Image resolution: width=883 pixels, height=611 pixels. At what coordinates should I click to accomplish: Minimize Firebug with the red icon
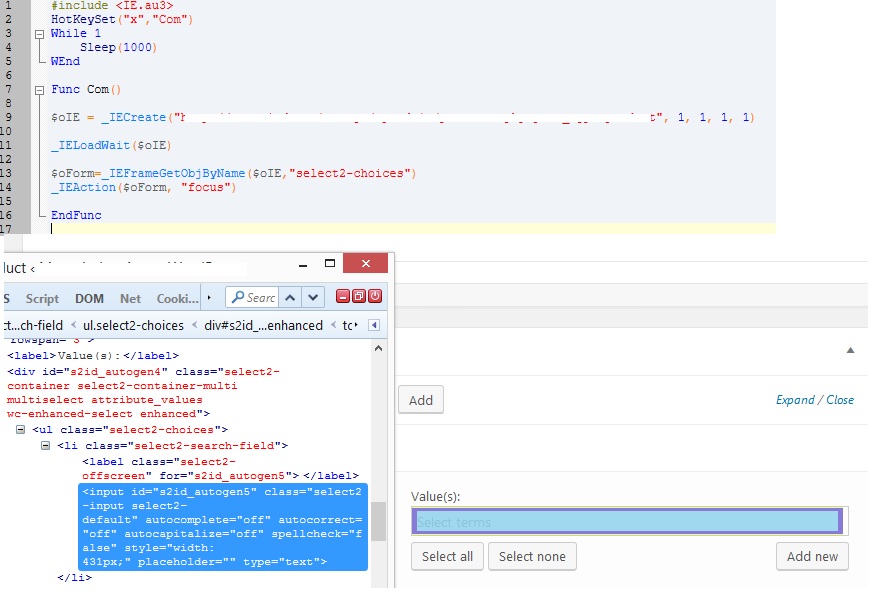[x=342, y=296]
